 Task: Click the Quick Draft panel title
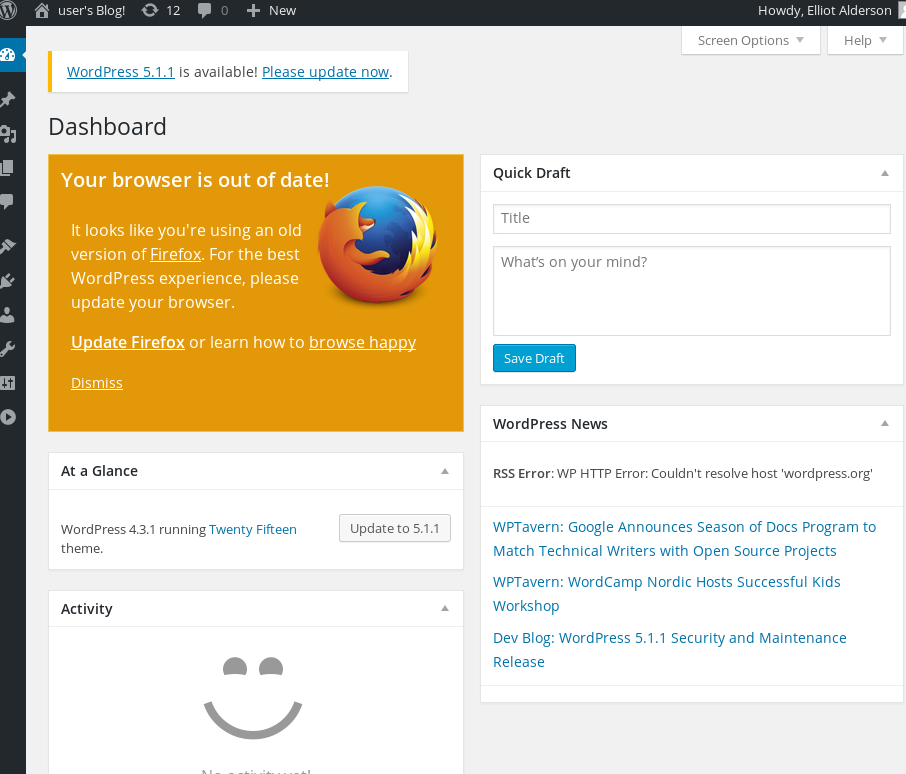pyautogui.click(x=531, y=173)
